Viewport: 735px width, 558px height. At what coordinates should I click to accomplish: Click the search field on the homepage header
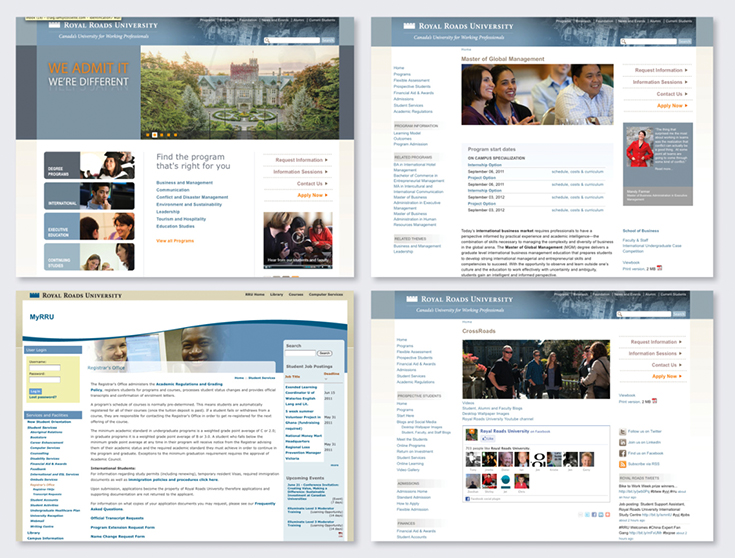[x=292, y=40]
